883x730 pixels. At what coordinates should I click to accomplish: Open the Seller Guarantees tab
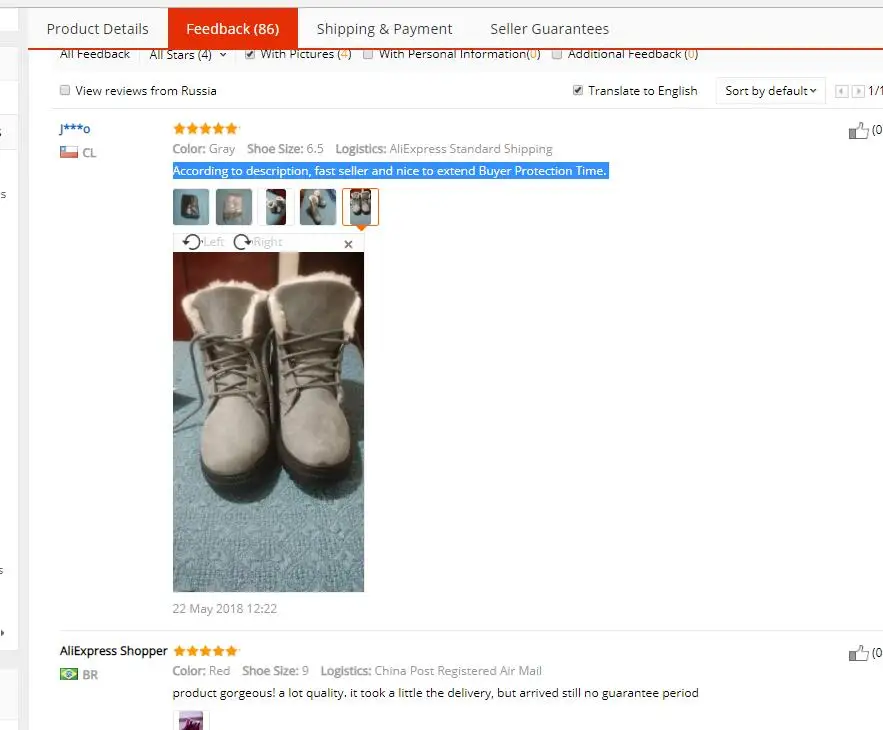[x=549, y=29]
